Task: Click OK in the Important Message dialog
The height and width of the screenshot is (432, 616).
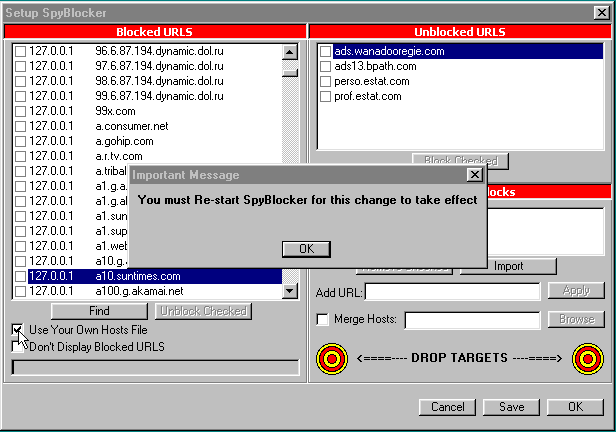Action: click(306, 249)
